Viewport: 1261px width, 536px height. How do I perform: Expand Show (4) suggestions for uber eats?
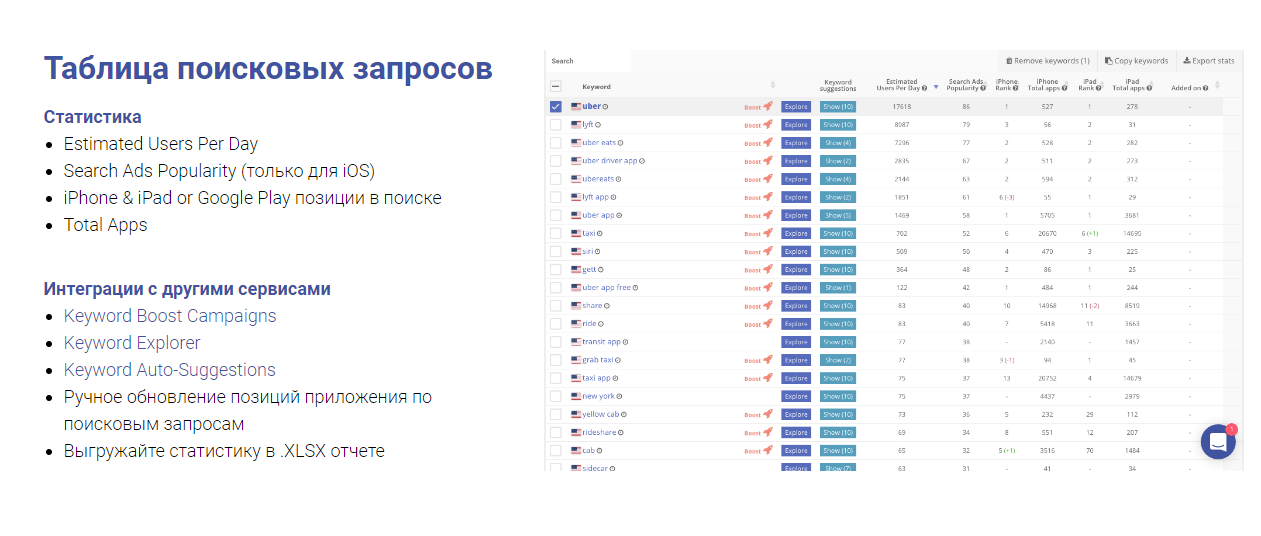(837, 143)
